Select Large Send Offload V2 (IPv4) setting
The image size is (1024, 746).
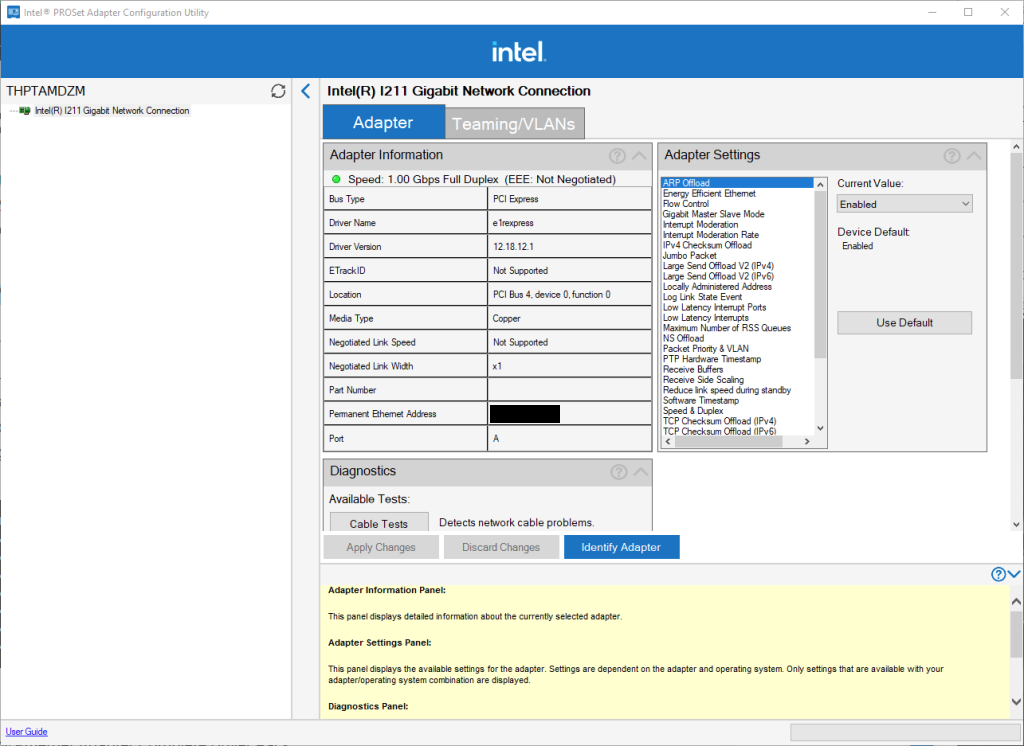point(718,266)
